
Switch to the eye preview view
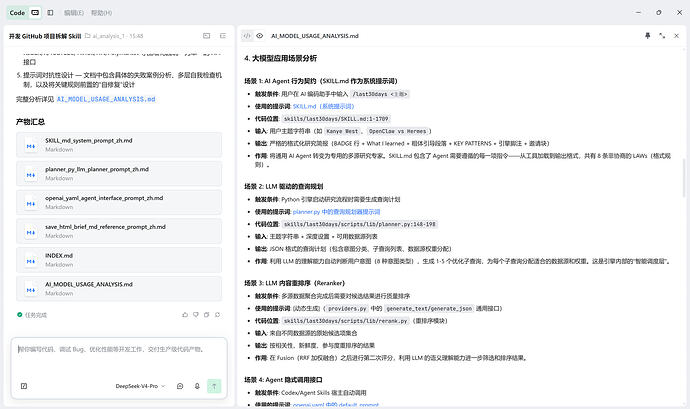[260, 36]
